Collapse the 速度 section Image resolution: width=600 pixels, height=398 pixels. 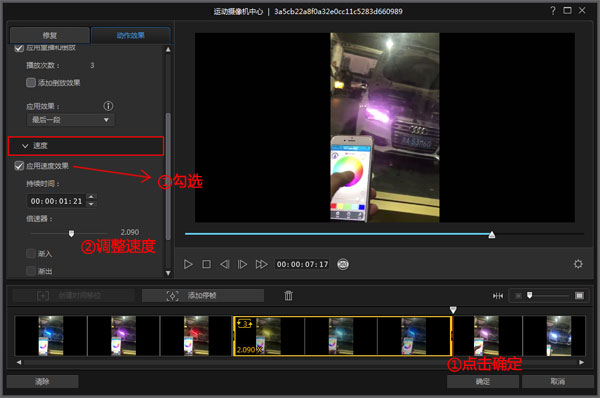86,146
